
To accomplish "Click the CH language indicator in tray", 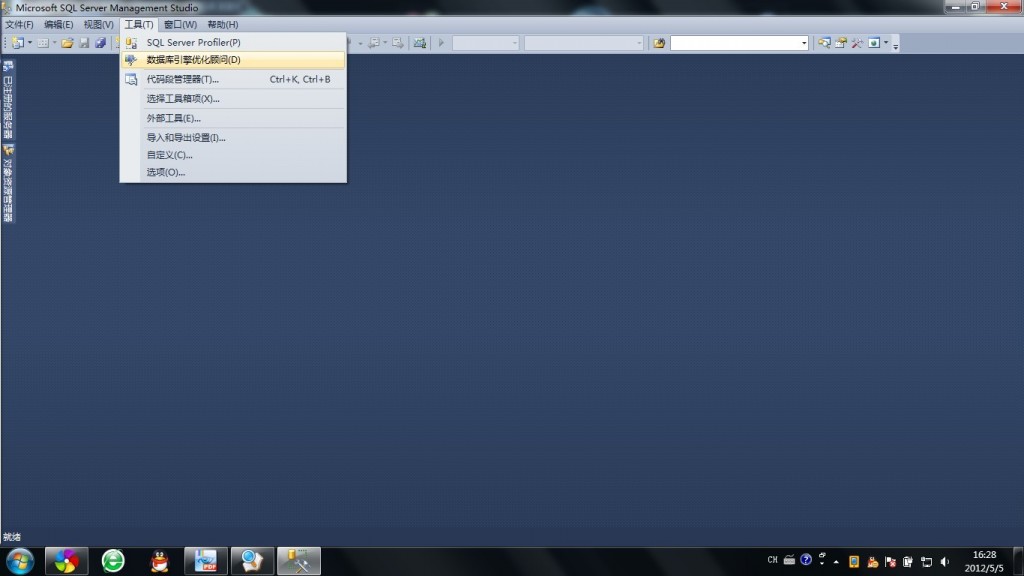I will tap(773, 560).
